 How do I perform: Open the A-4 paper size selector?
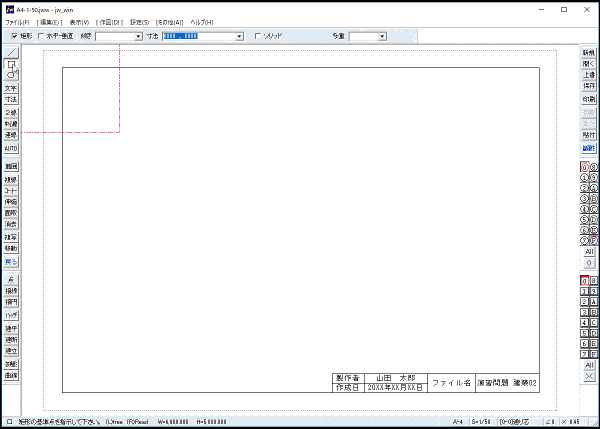pos(458,422)
